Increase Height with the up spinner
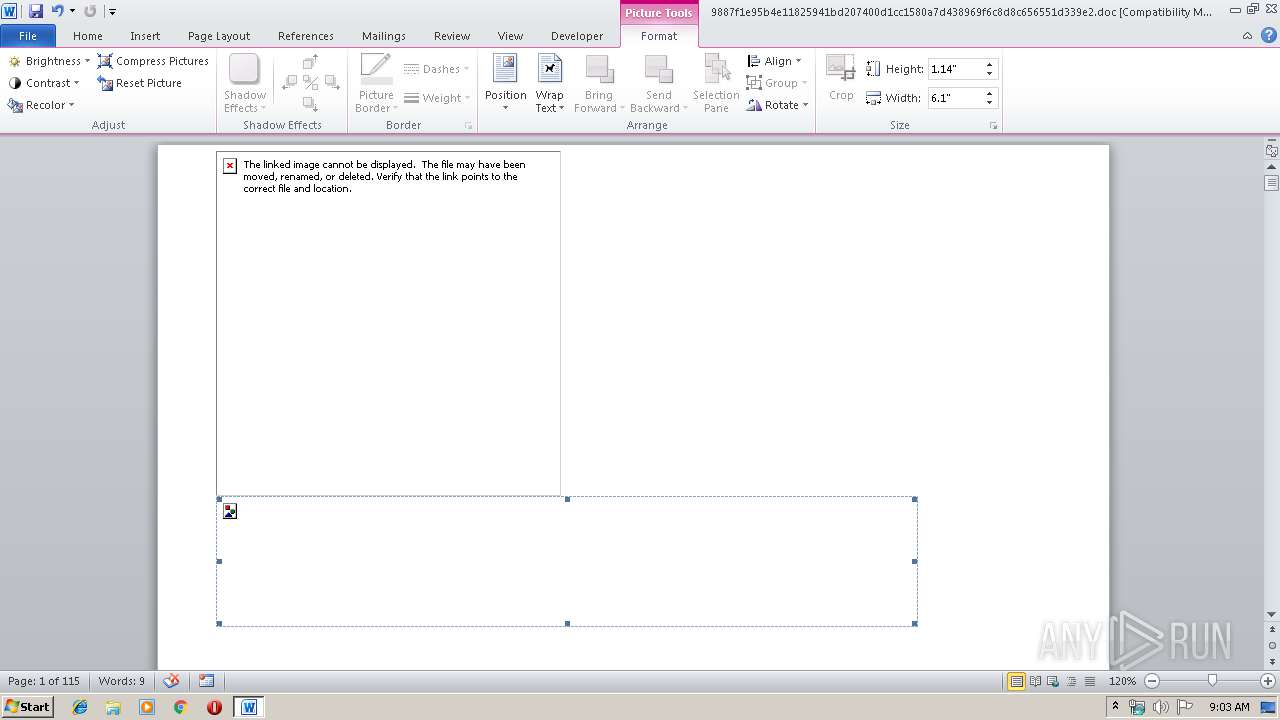Image resolution: width=1280 pixels, height=720 pixels. [x=990, y=65]
